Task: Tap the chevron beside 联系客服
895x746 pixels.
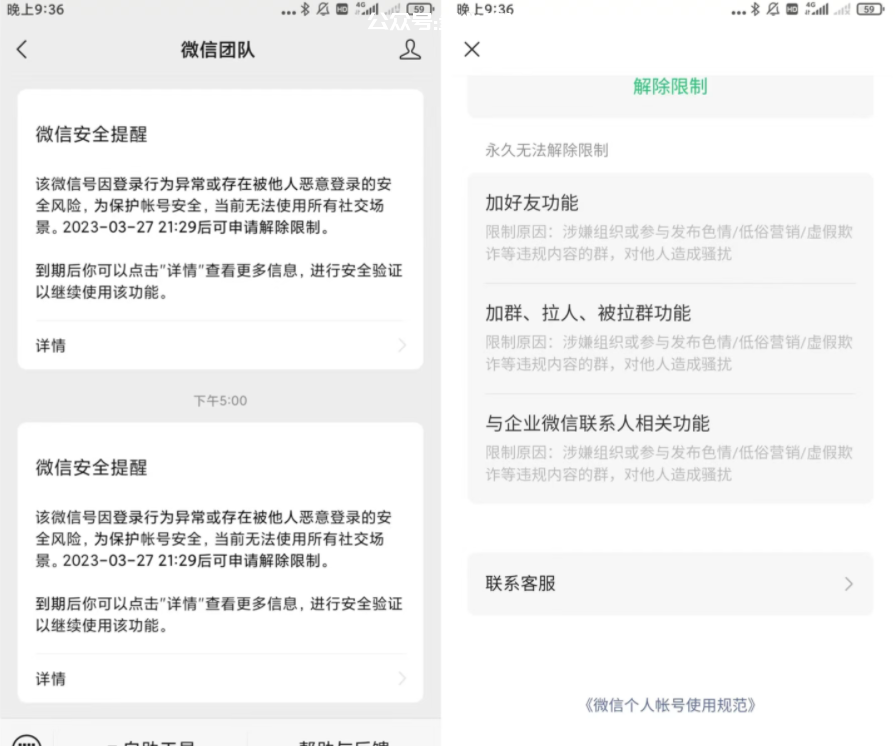Action: 849,584
